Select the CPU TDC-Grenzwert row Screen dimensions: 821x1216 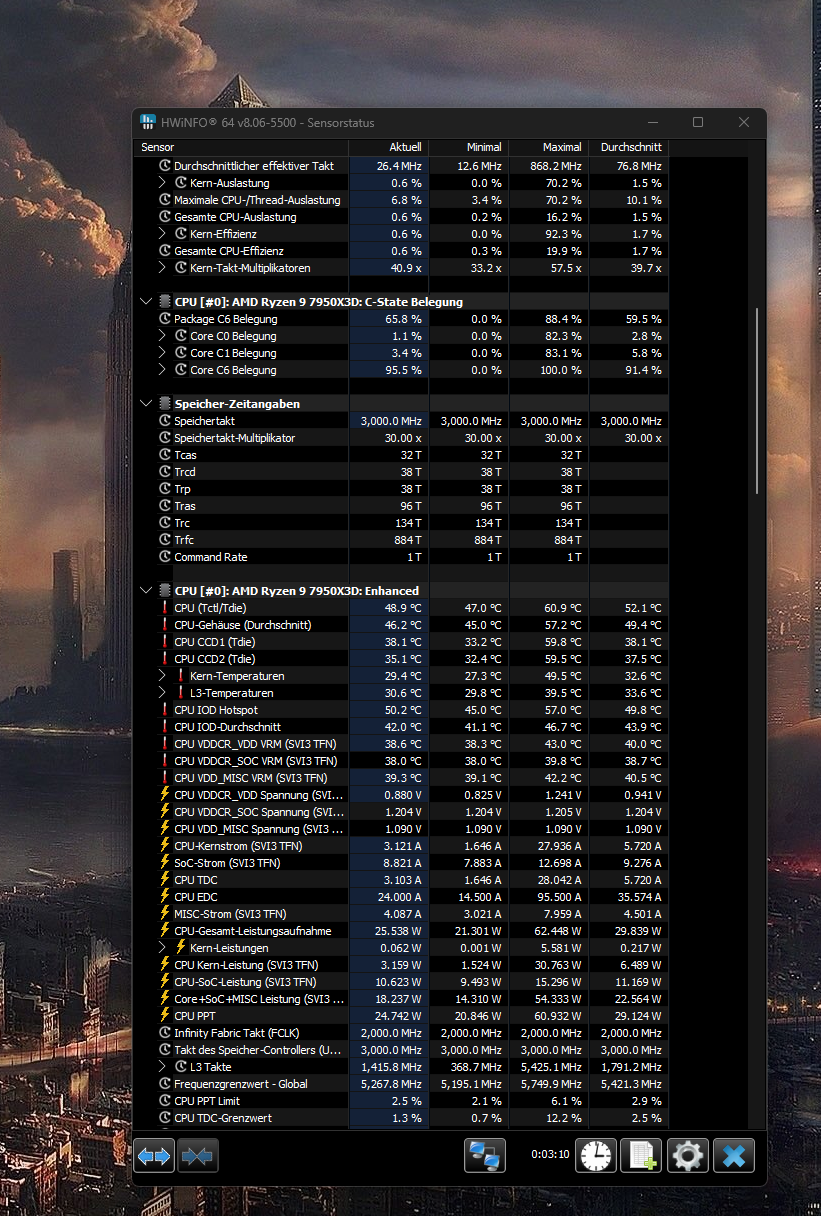pyautogui.click(x=403, y=1118)
